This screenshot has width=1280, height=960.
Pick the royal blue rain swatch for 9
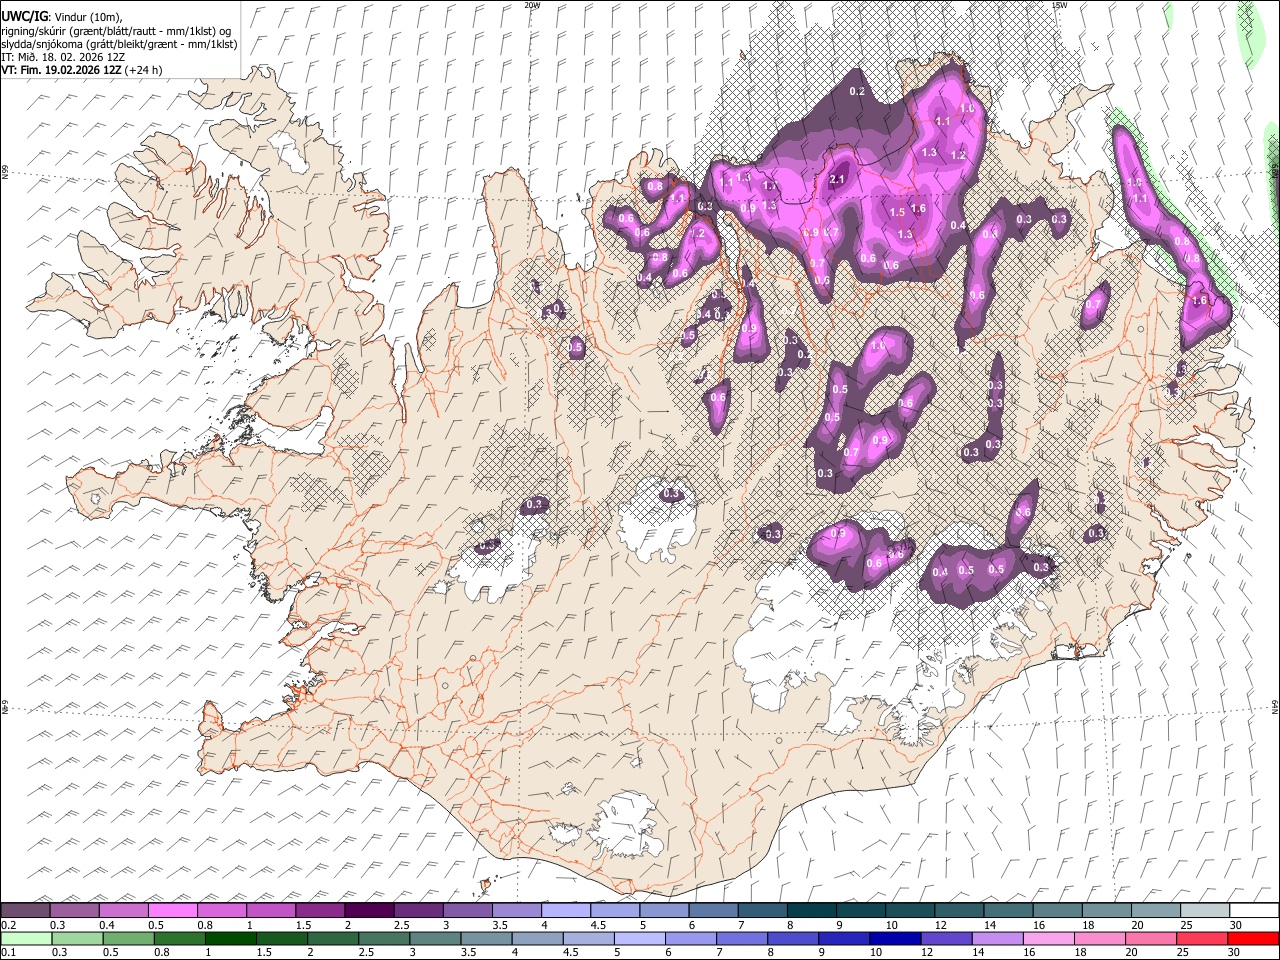[845, 938]
